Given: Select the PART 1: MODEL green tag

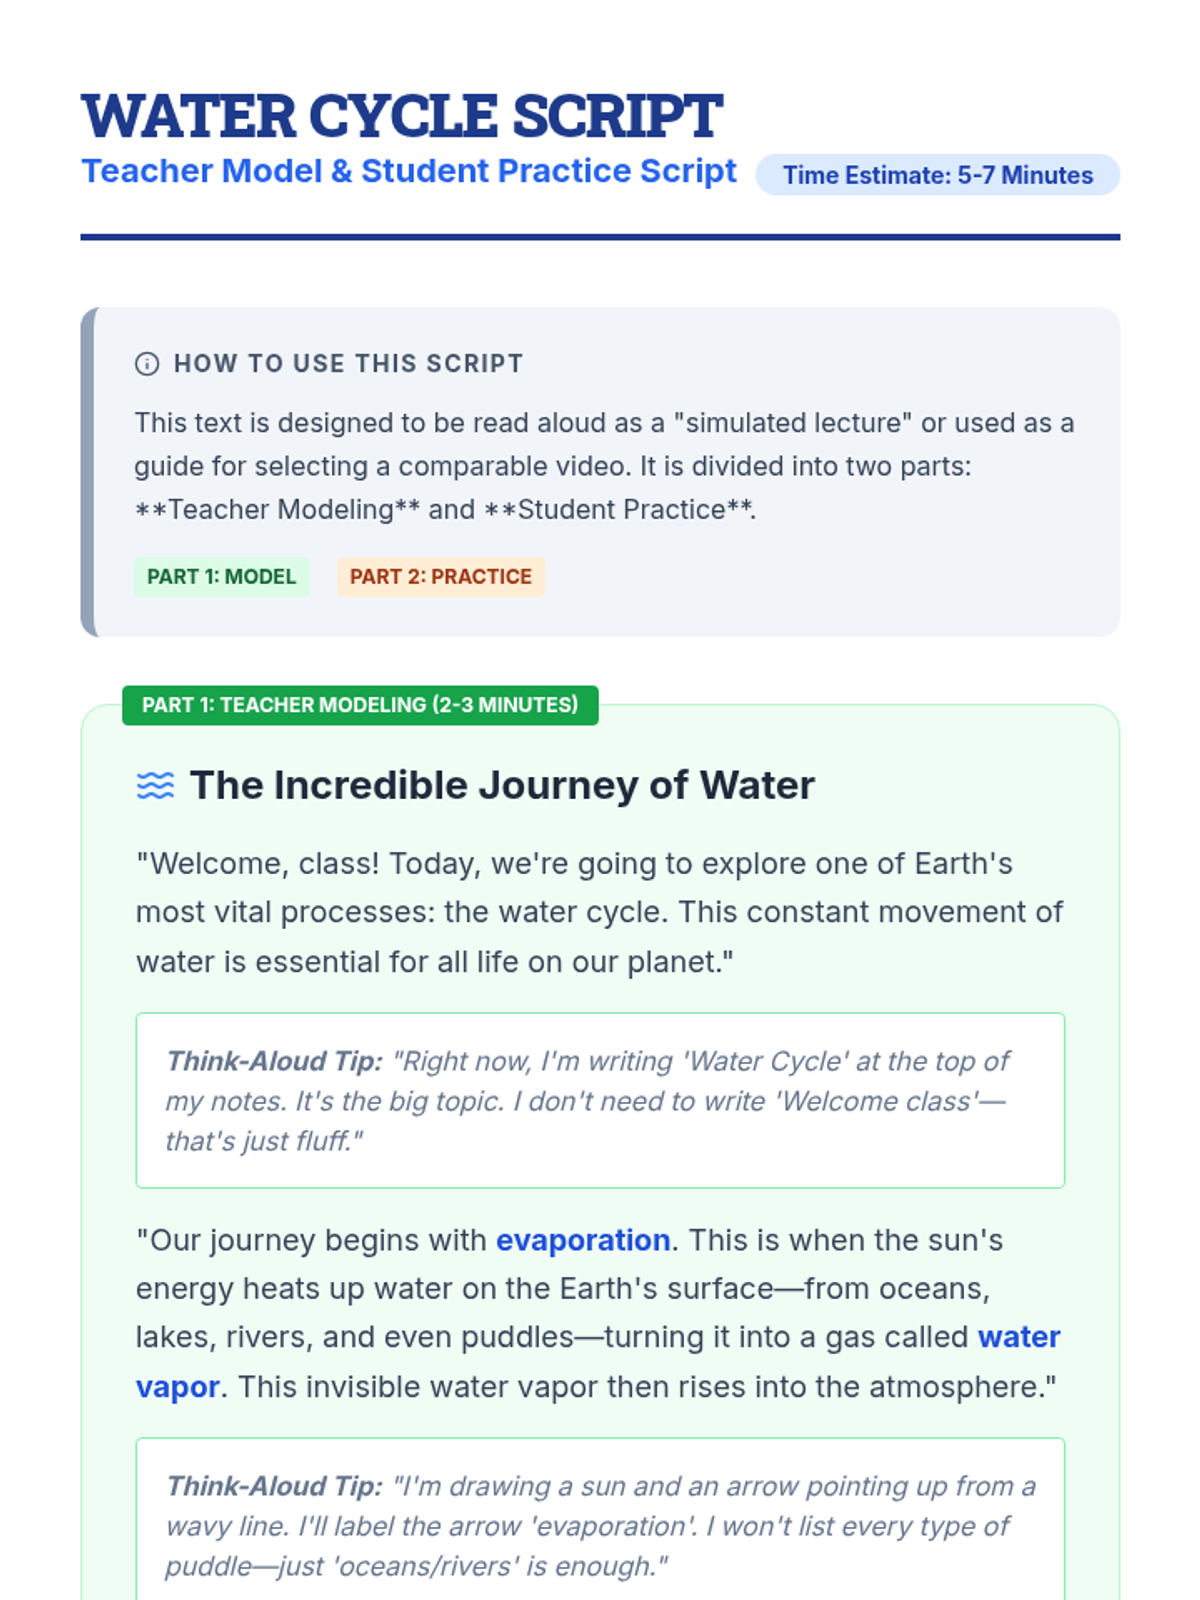Looking at the screenshot, I should point(222,577).
